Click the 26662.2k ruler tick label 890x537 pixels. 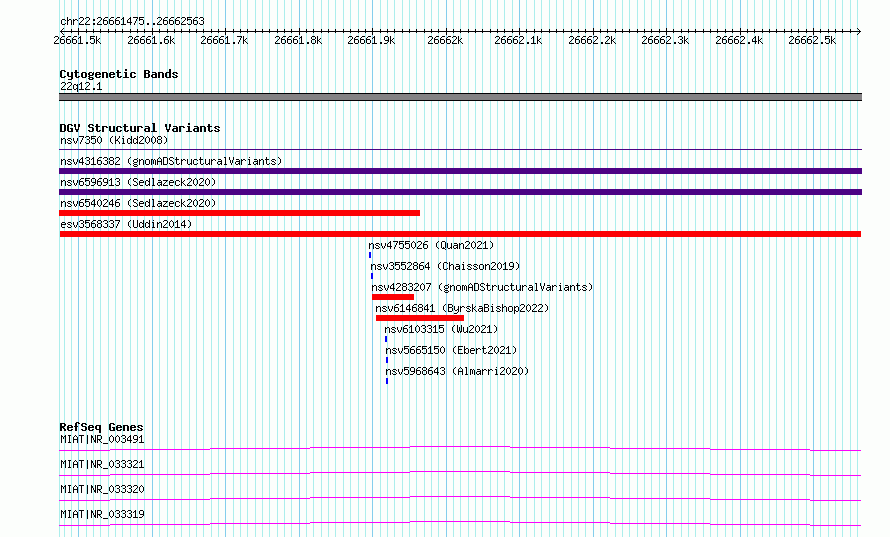click(592, 41)
